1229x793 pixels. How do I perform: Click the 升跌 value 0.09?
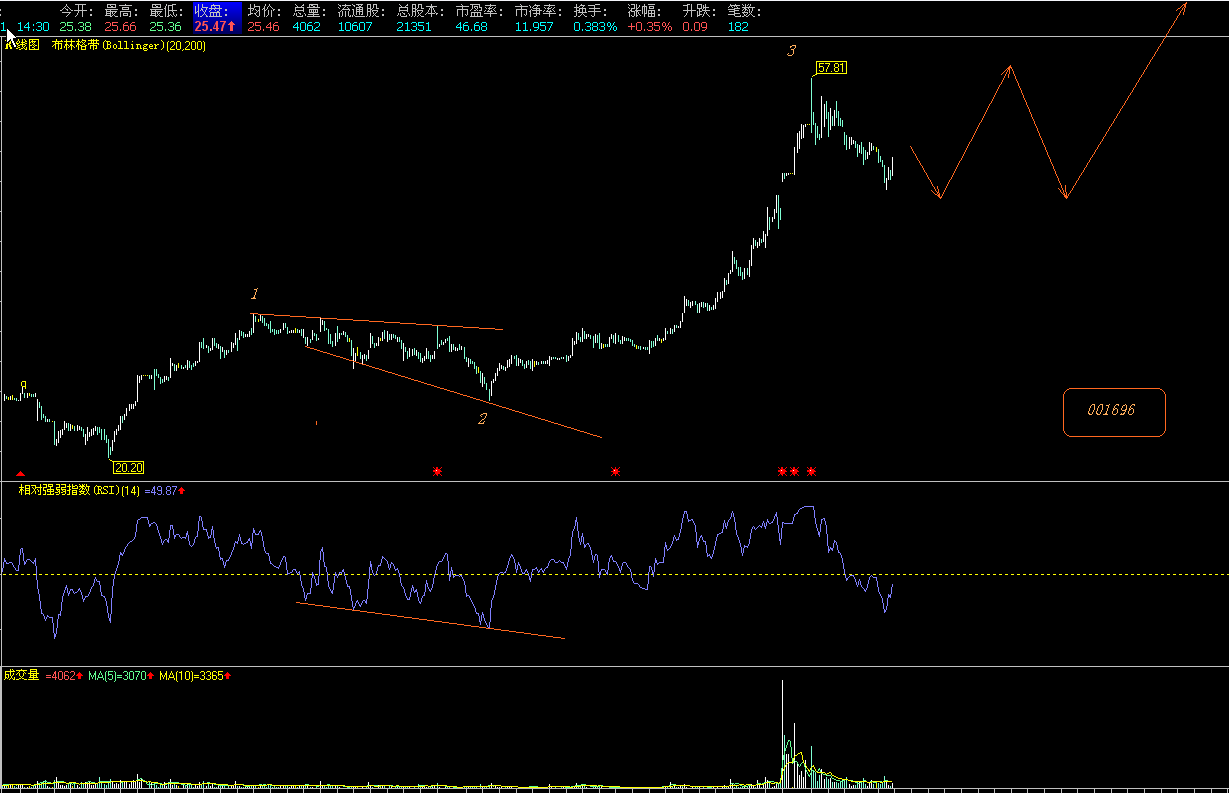[x=695, y=27]
